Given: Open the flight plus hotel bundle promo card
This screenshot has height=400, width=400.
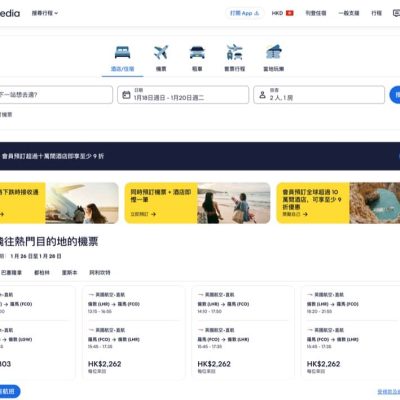Looking at the screenshot, I should pyautogui.click(x=197, y=203).
